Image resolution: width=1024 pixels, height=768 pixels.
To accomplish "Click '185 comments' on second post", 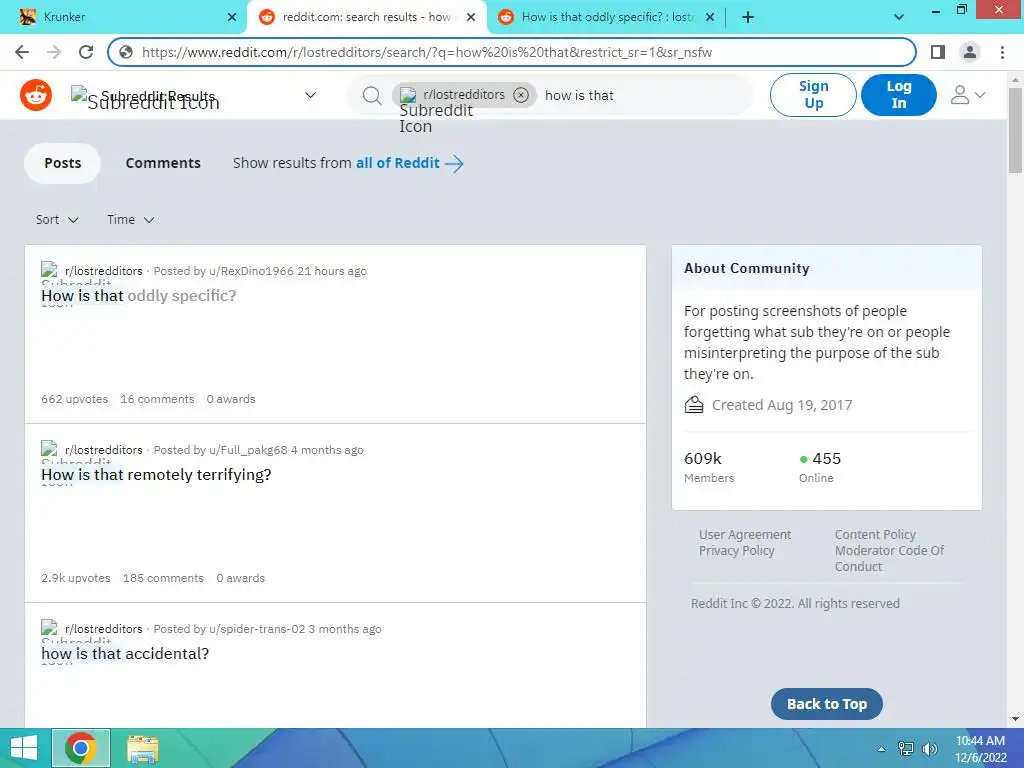I will click(163, 578).
